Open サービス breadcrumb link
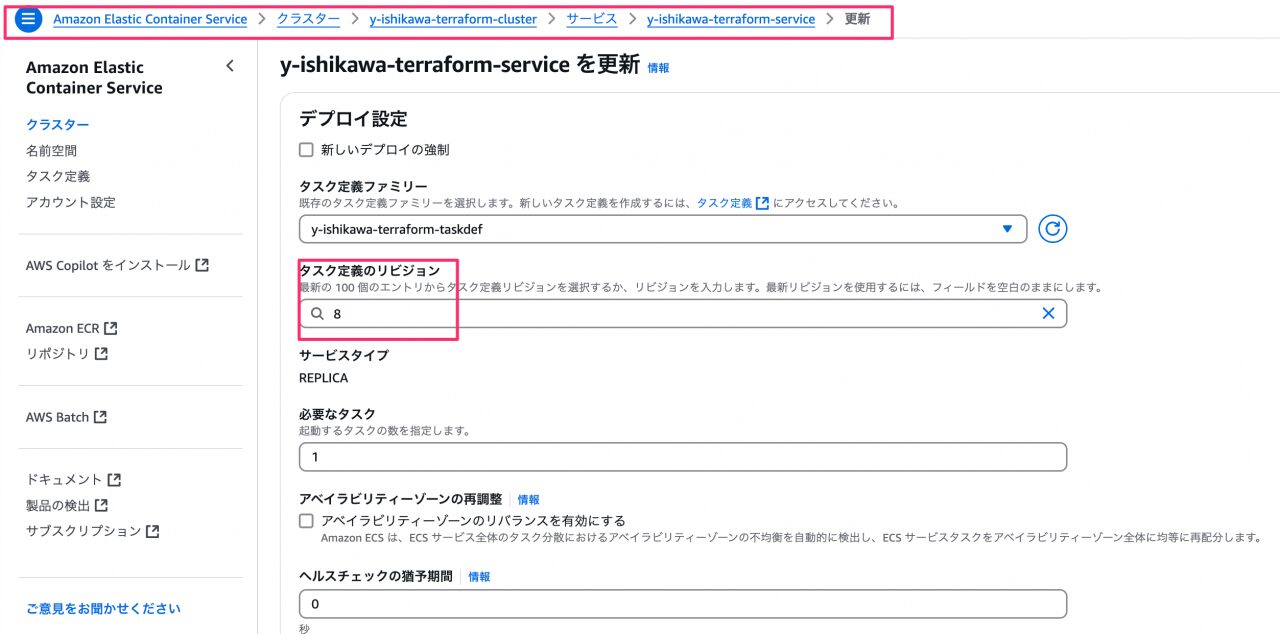Image resolution: width=1280 pixels, height=634 pixels. [592, 19]
